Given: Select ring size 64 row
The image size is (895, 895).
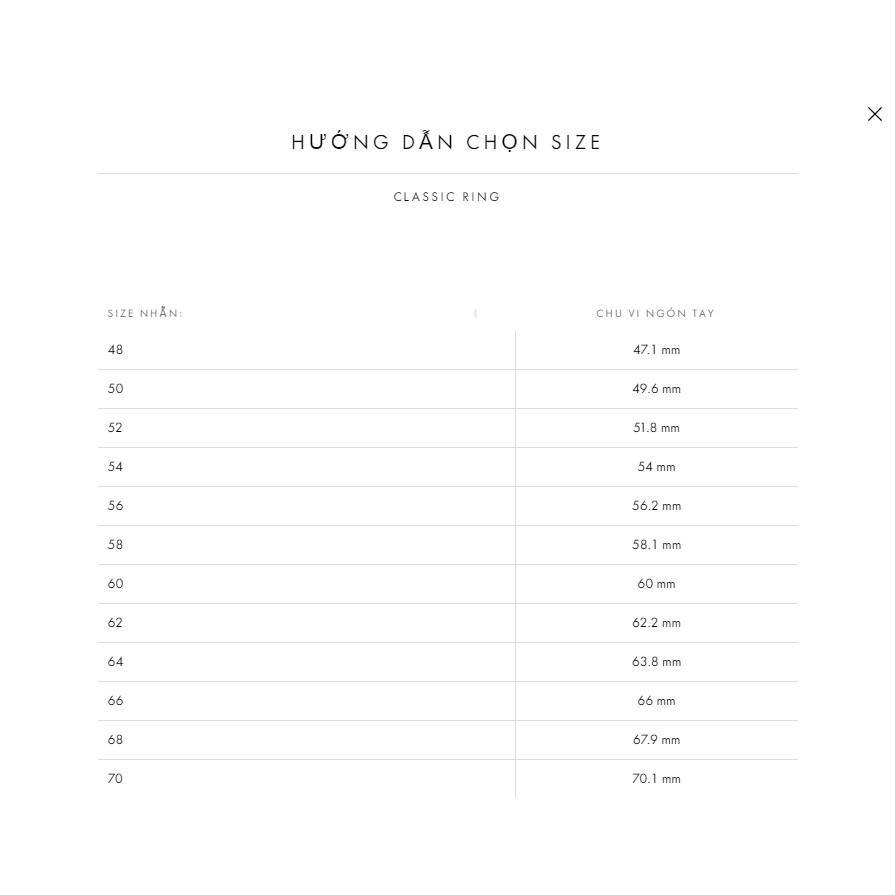Looking at the screenshot, I should pos(116,662).
